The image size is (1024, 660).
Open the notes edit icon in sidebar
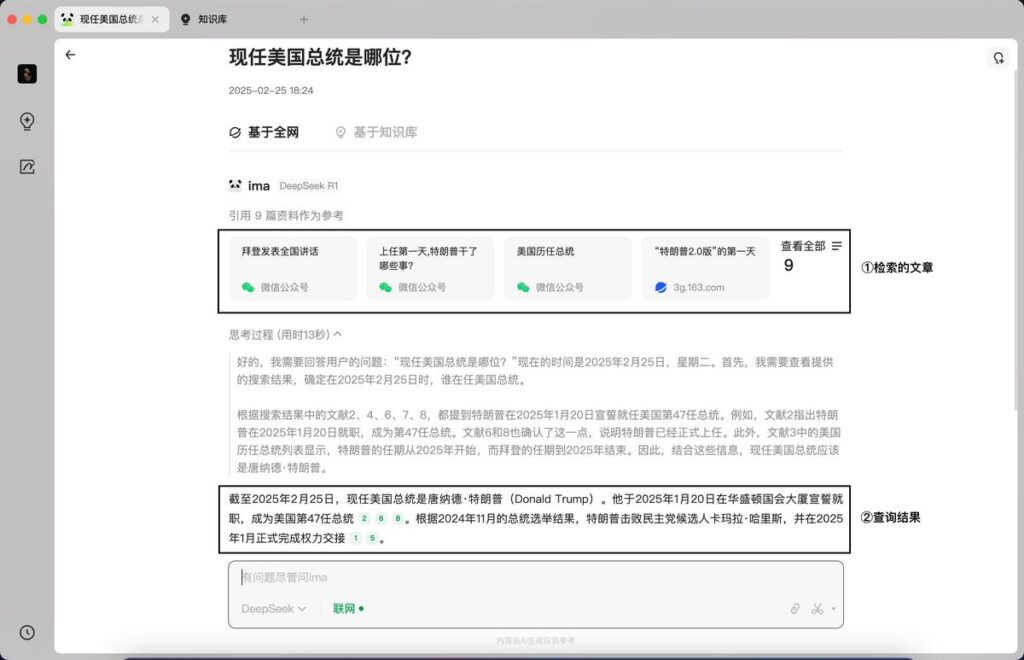(27, 167)
